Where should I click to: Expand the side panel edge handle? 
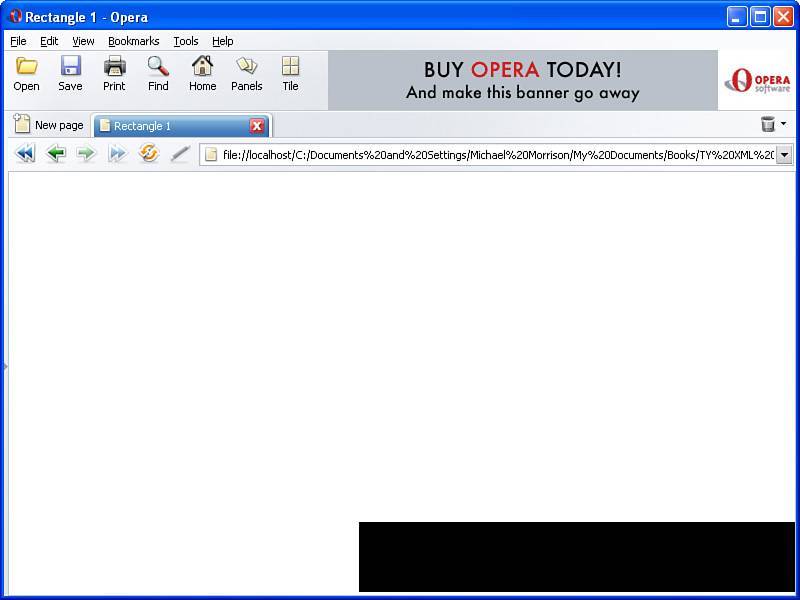(x=5, y=366)
